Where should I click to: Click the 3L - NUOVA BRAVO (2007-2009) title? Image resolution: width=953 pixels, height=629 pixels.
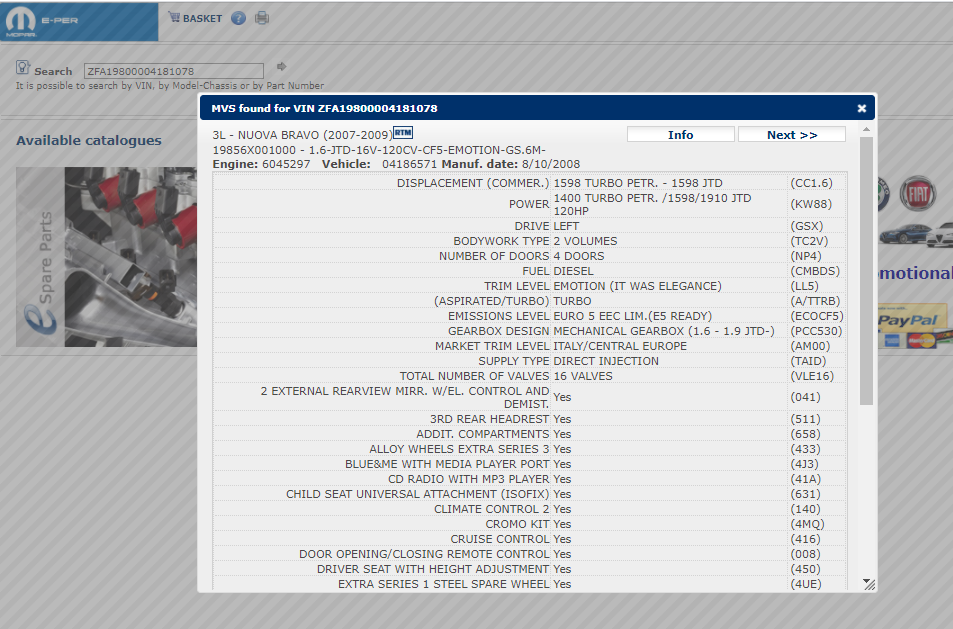(303, 135)
